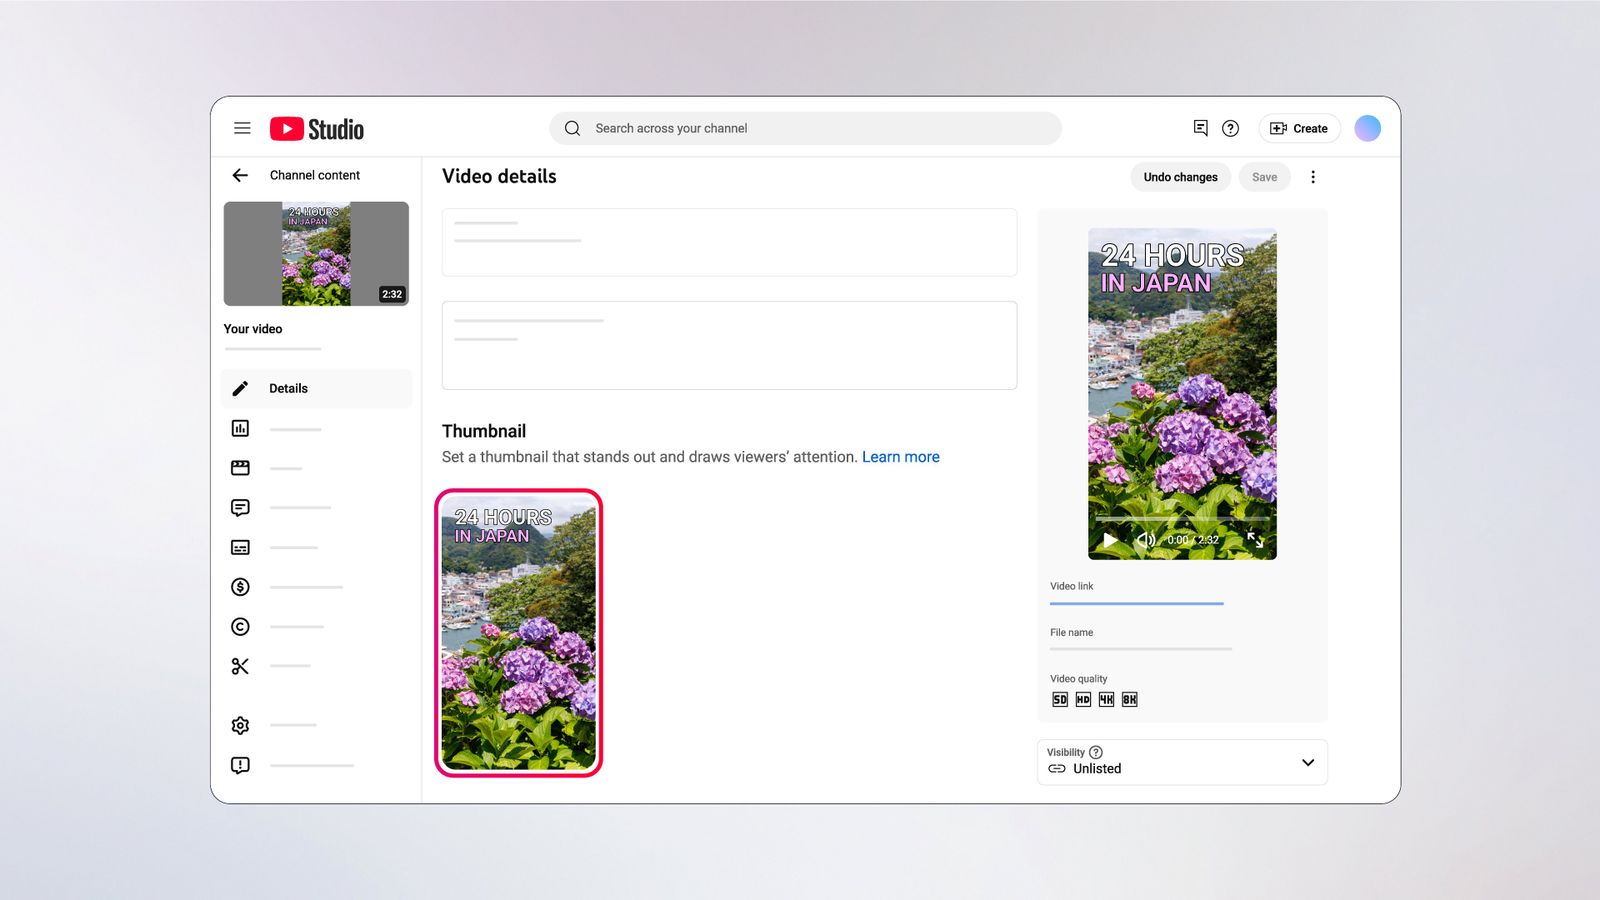
Task: Open the Editor clapperboard icon
Action: [x=240, y=468]
